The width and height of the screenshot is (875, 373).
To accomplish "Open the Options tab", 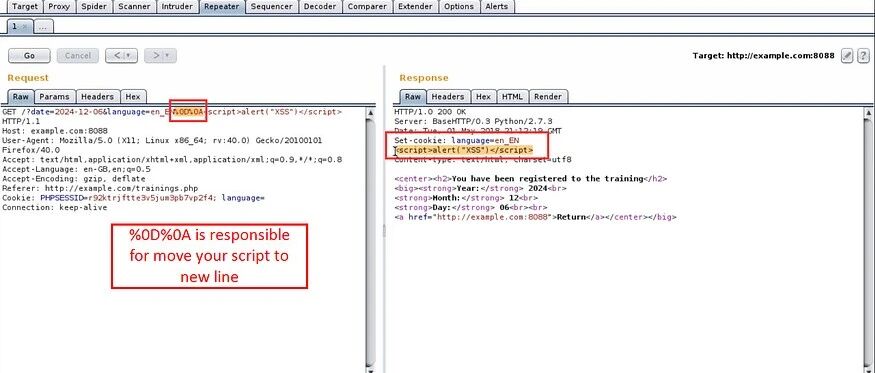I will [459, 7].
